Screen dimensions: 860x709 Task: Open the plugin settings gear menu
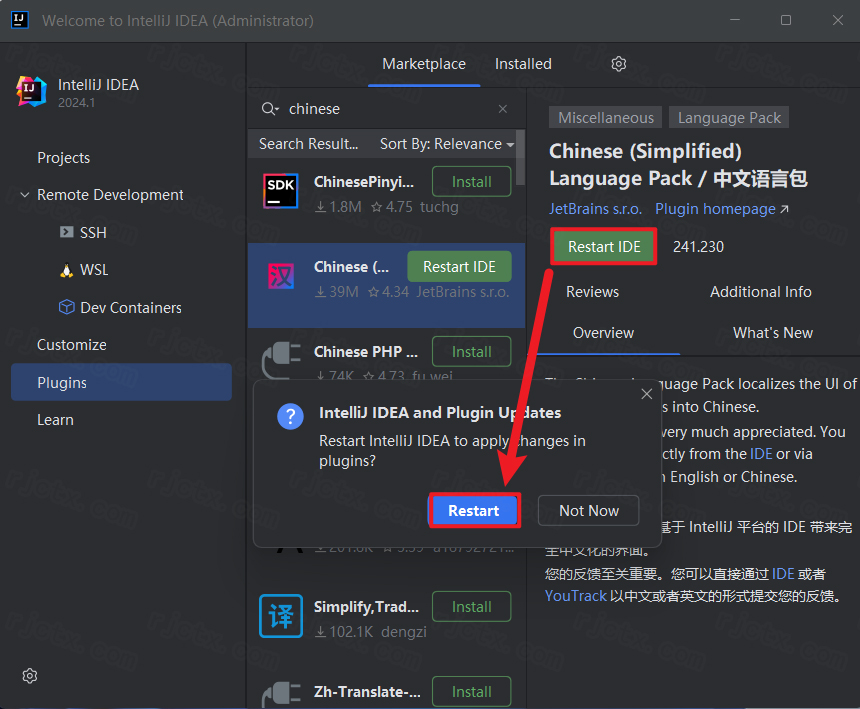pos(618,63)
